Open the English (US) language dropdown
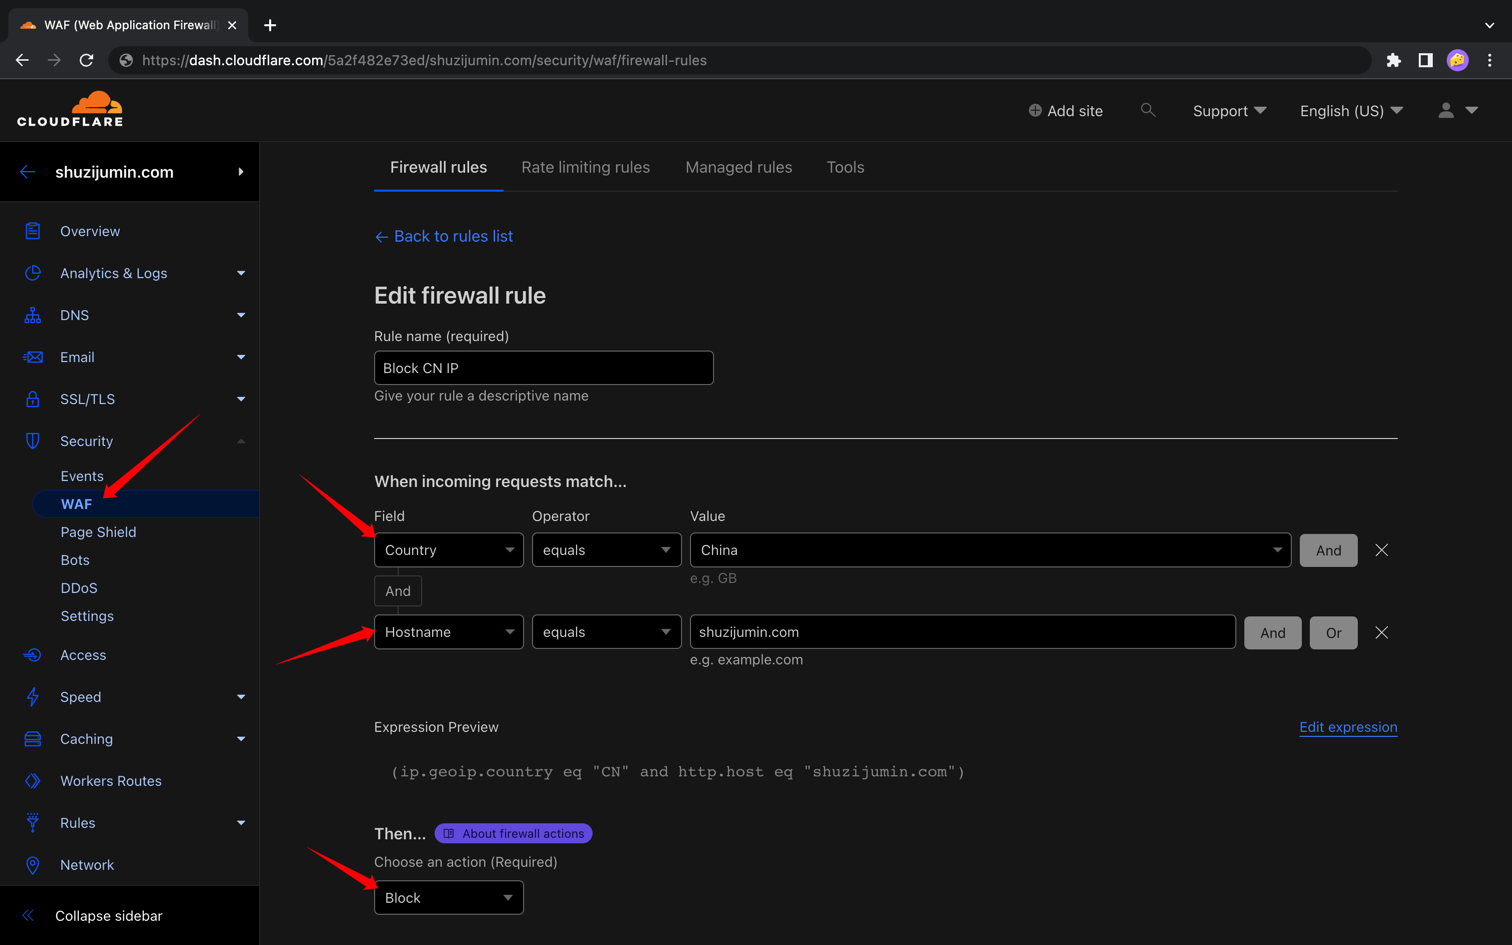This screenshot has height=945, width=1512. (1351, 111)
